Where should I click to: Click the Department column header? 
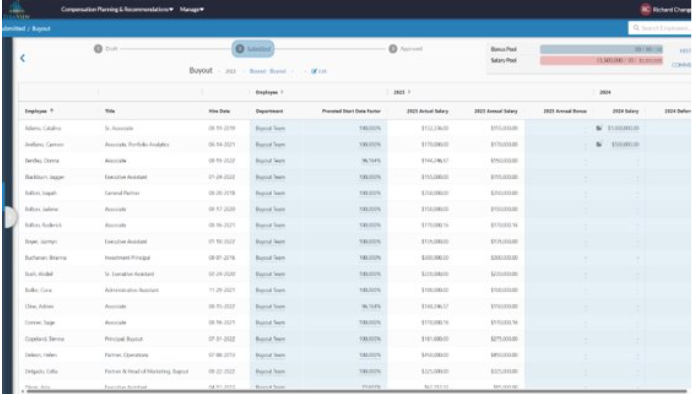[x=269, y=111]
